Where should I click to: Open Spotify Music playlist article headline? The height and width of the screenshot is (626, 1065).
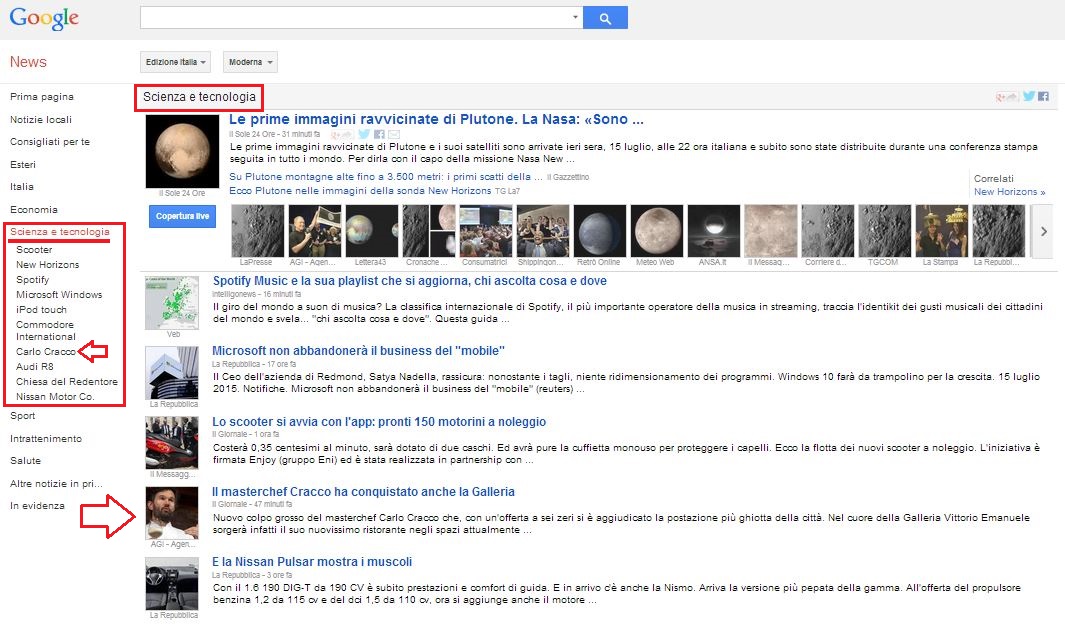[x=409, y=281]
